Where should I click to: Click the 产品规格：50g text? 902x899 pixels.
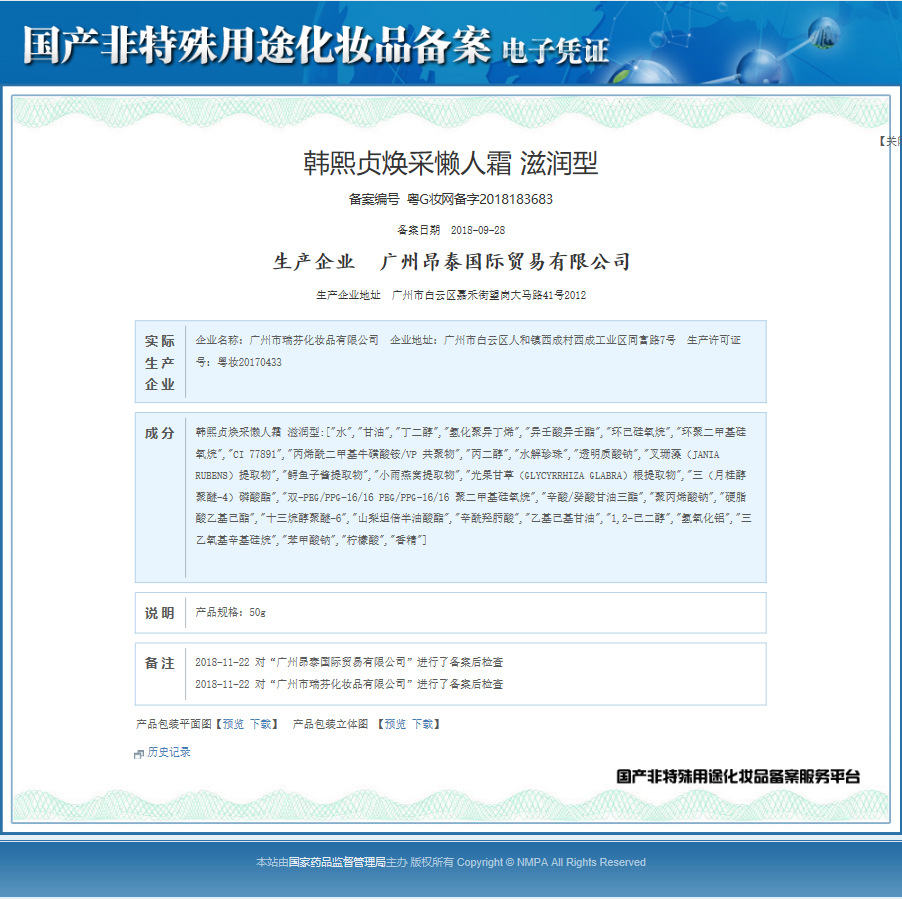[230, 613]
